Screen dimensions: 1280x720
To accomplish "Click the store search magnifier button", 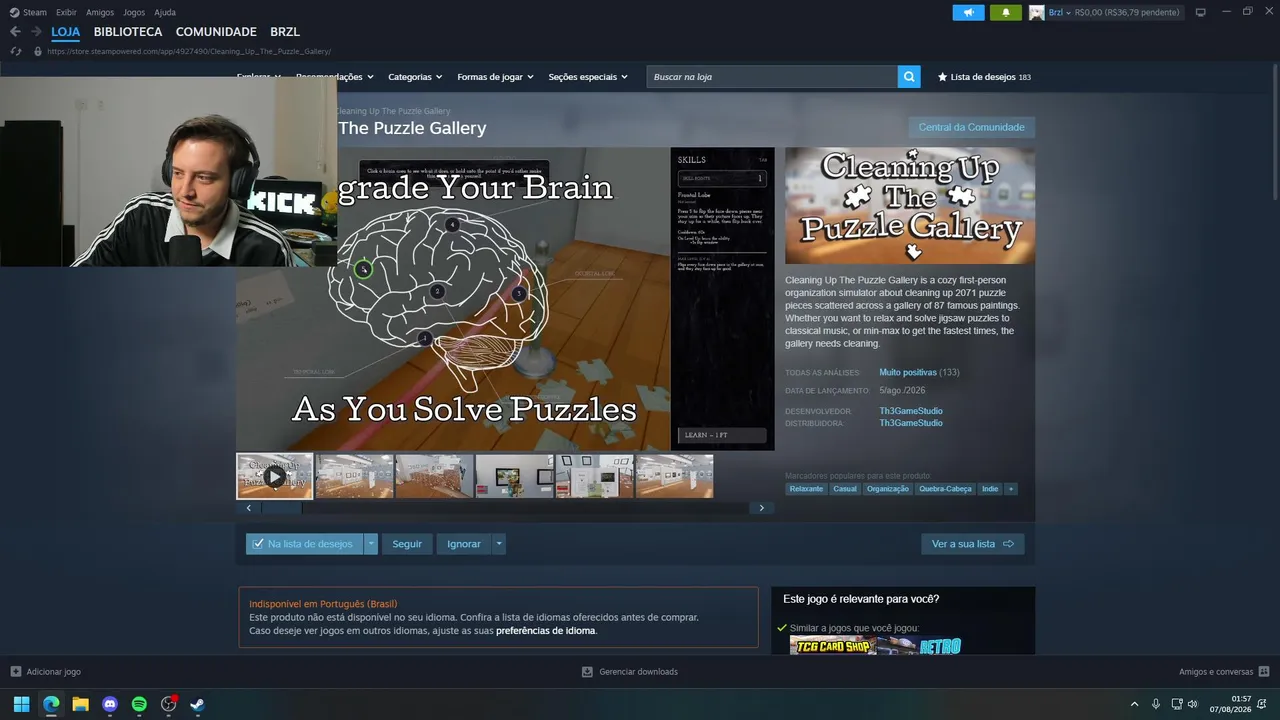I will (909, 77).
